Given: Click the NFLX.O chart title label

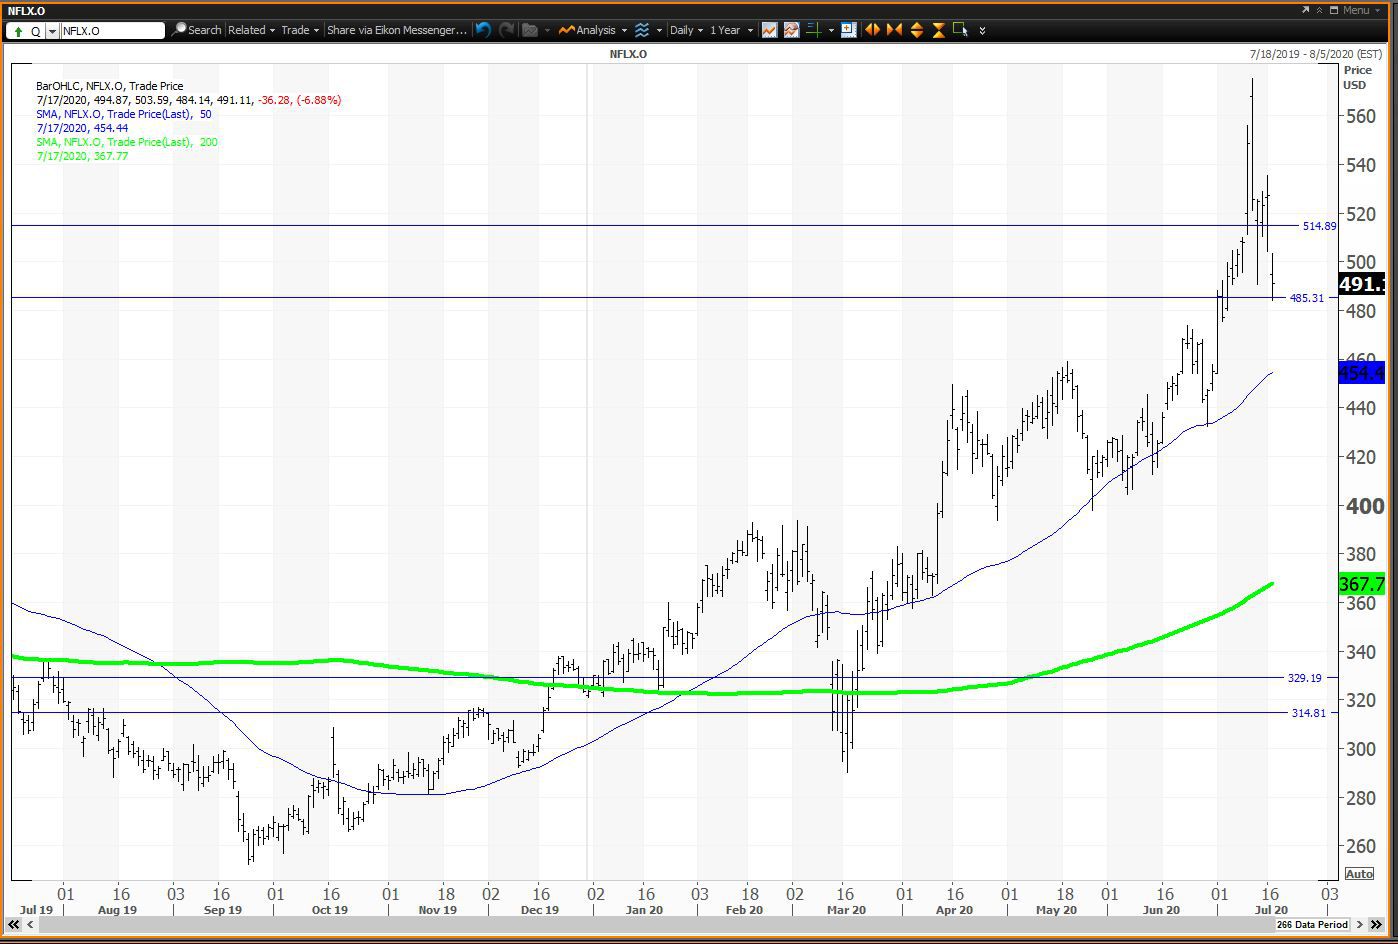Looking at the screenshot, I should [628, 54].
